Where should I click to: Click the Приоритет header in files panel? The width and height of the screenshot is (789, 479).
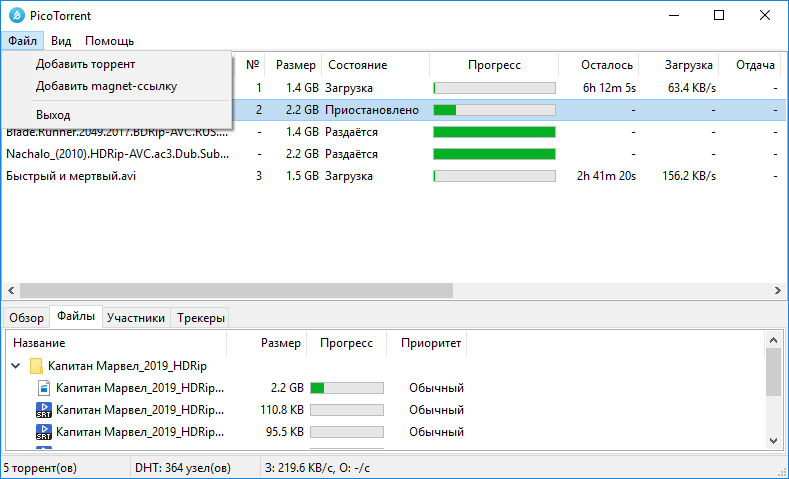427,343
